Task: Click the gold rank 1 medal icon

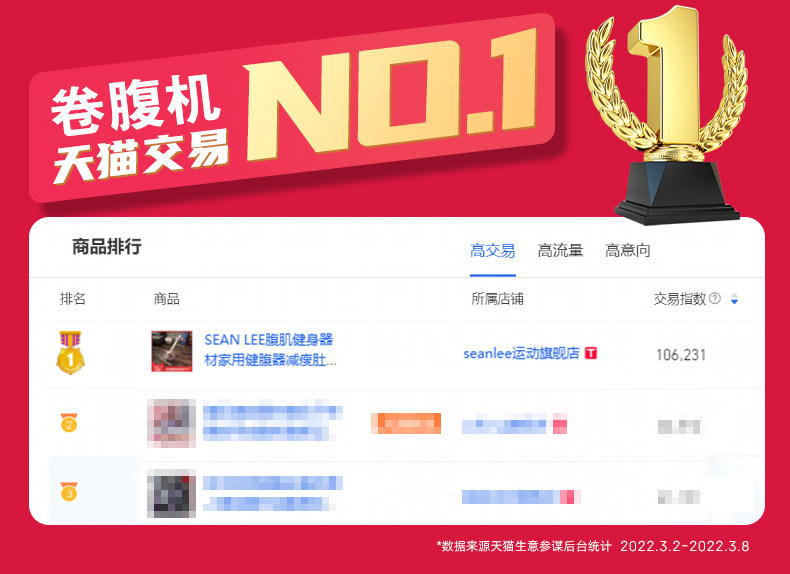Action: click(70, 352)
